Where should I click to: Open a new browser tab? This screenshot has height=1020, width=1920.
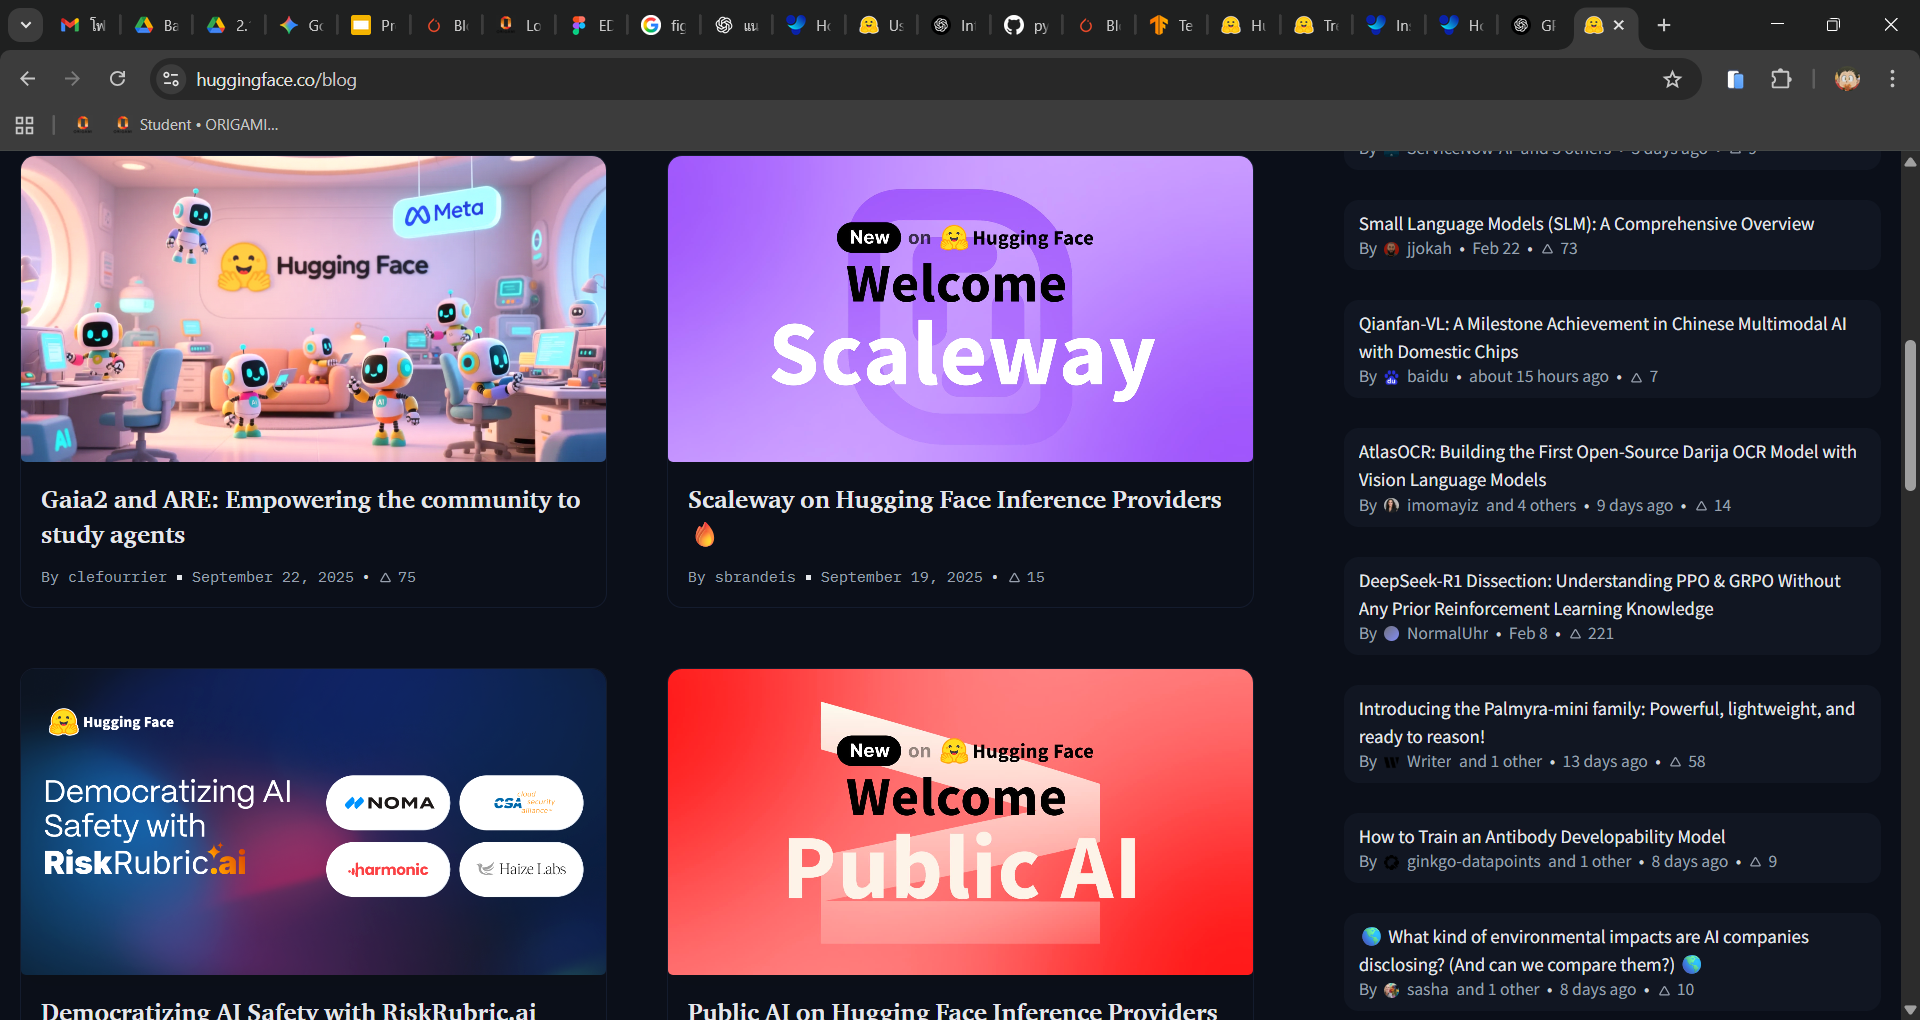pos(1664,25)
